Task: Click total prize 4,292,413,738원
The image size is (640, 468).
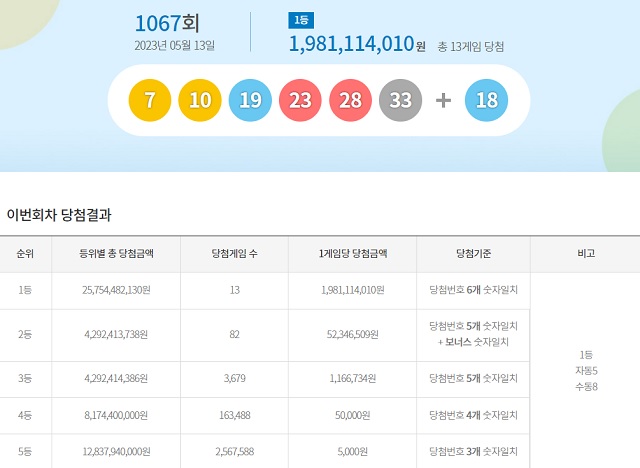Action: [x=116, y=335]
